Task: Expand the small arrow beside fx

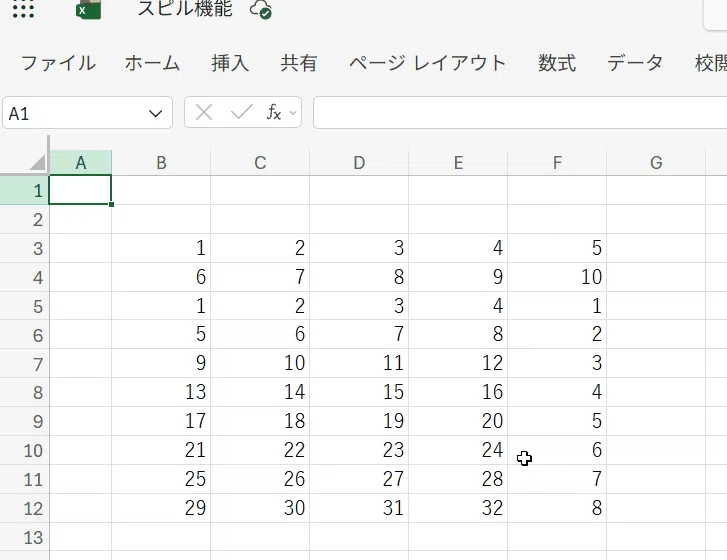Action: (x=293, y=113)
